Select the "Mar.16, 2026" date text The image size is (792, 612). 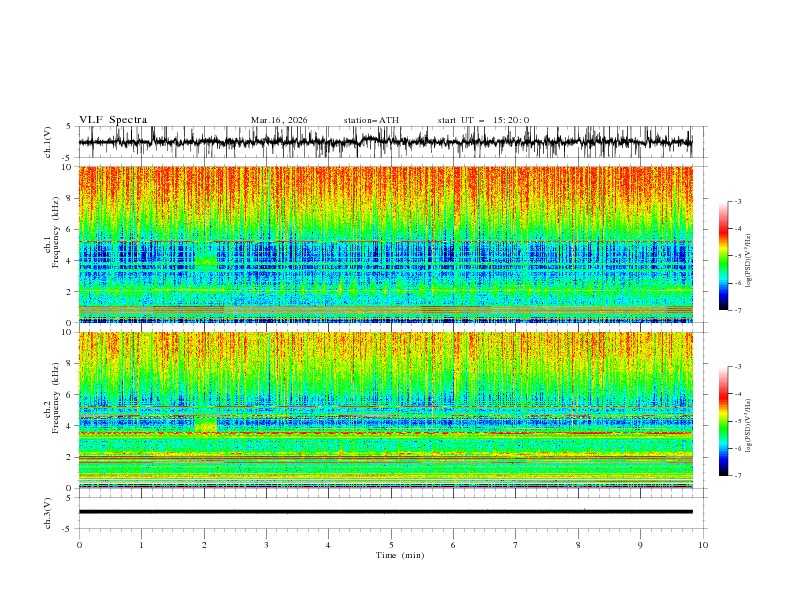click(279, 120)
